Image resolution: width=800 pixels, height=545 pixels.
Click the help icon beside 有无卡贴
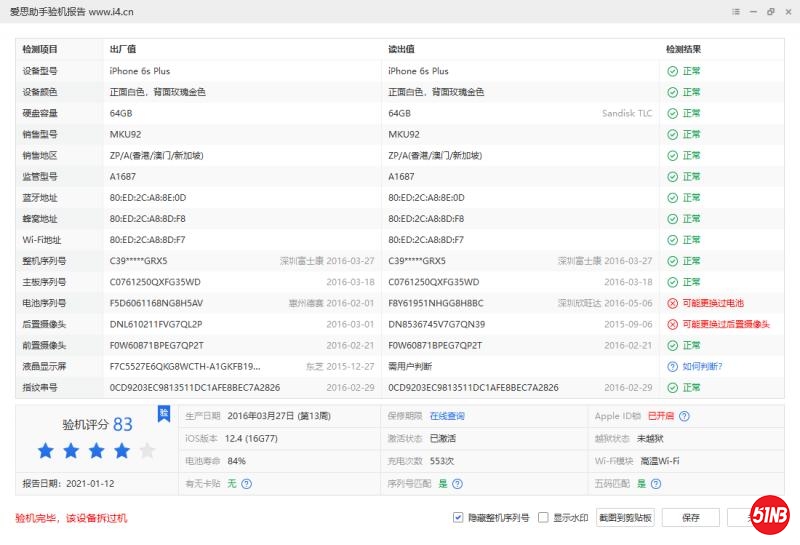point(246,484)
